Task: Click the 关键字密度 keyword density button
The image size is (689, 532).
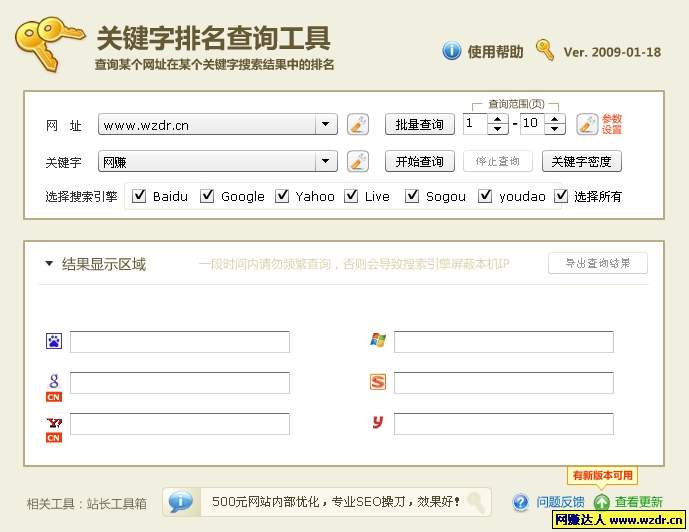Action: (582, 161)
